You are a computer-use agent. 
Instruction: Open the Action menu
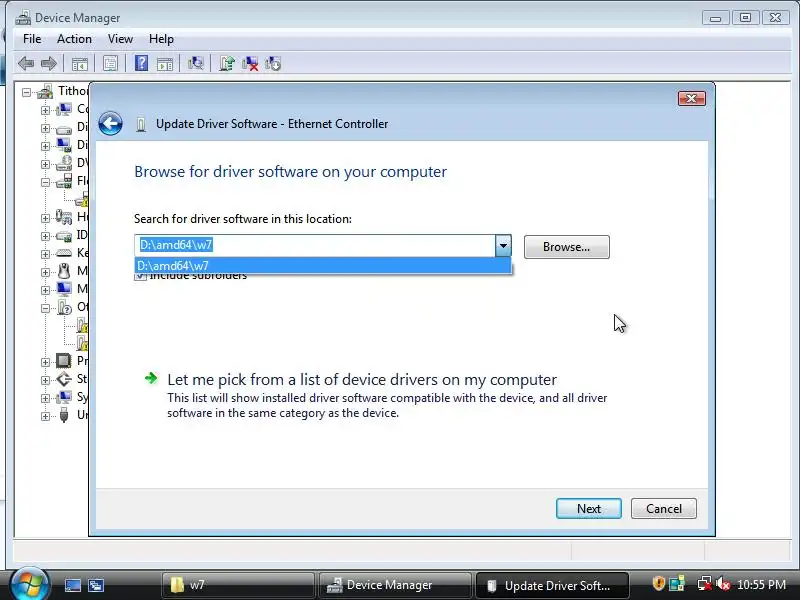click(74, 39)
